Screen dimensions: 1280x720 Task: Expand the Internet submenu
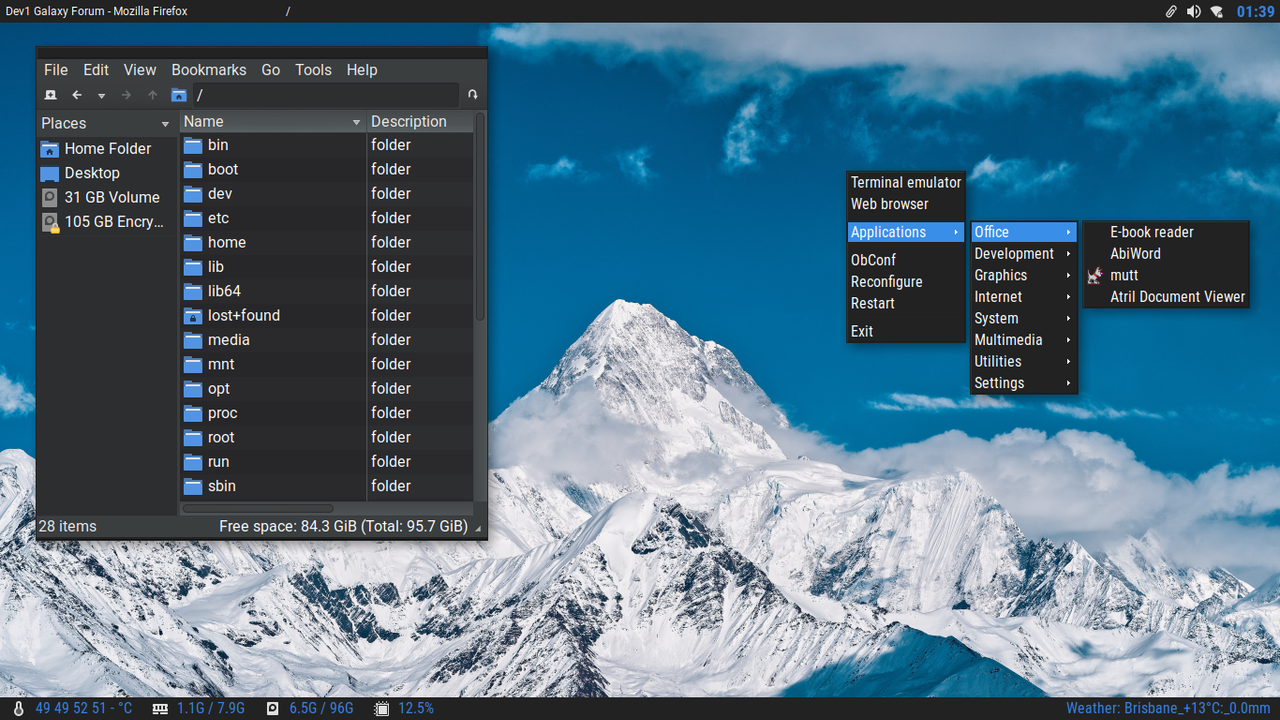point(1024,297)
